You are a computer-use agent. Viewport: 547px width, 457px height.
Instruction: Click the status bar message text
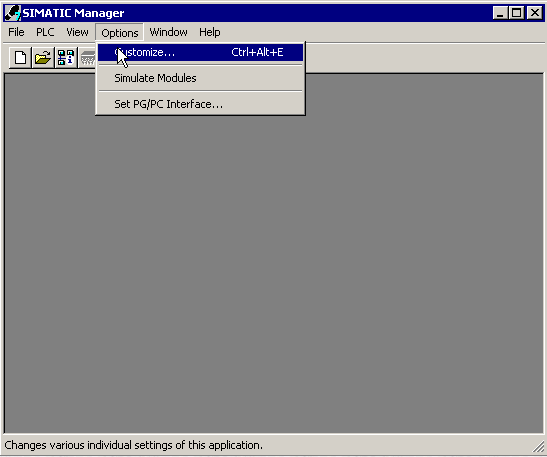click(133, 445)
